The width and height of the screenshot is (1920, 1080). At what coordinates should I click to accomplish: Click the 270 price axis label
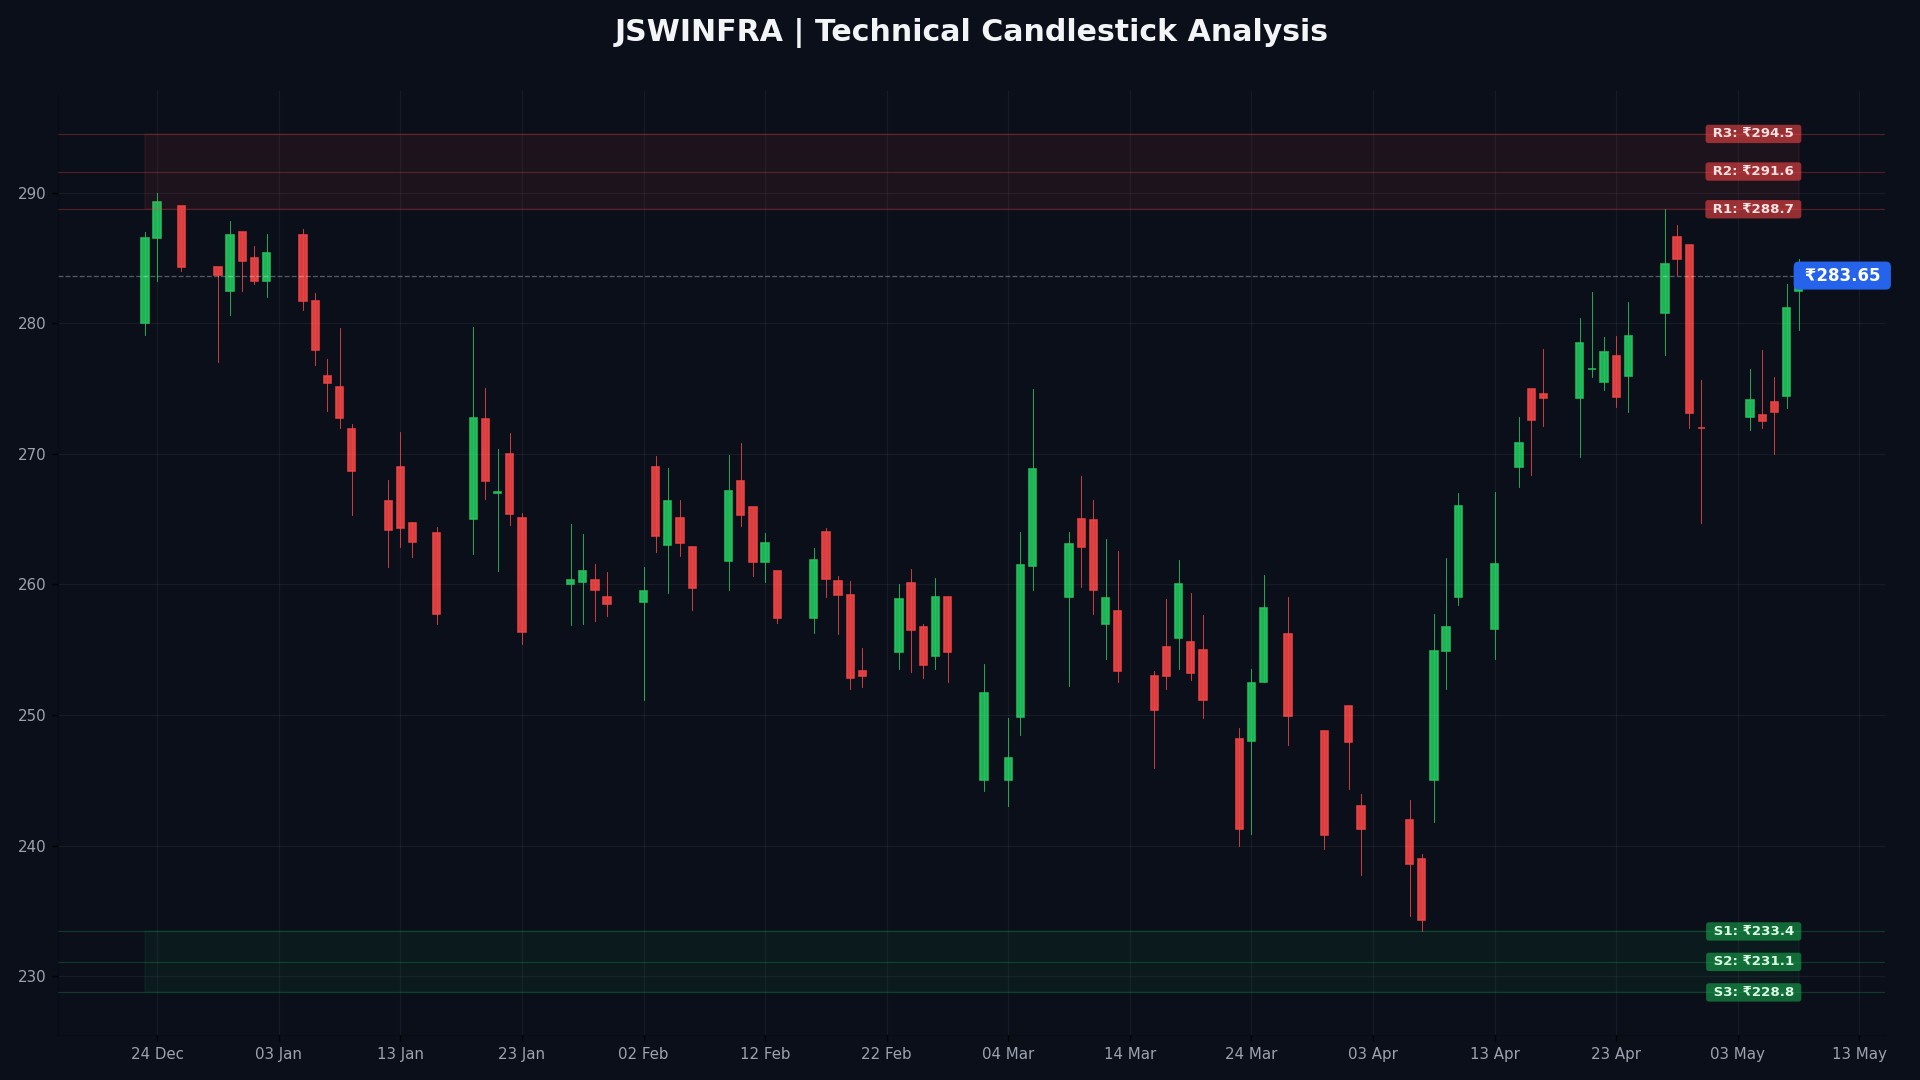point(32,455)
